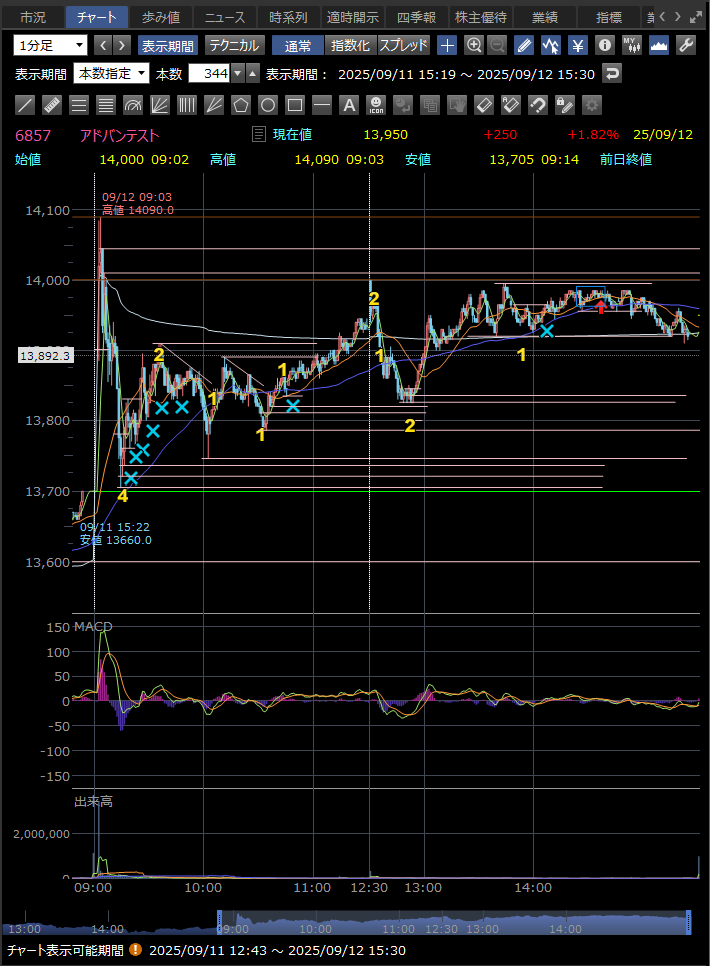Screen dimensions: 710x966
Task: Select the pentagon shape tool
Action: pyautogui.click(x=241, y=105)
